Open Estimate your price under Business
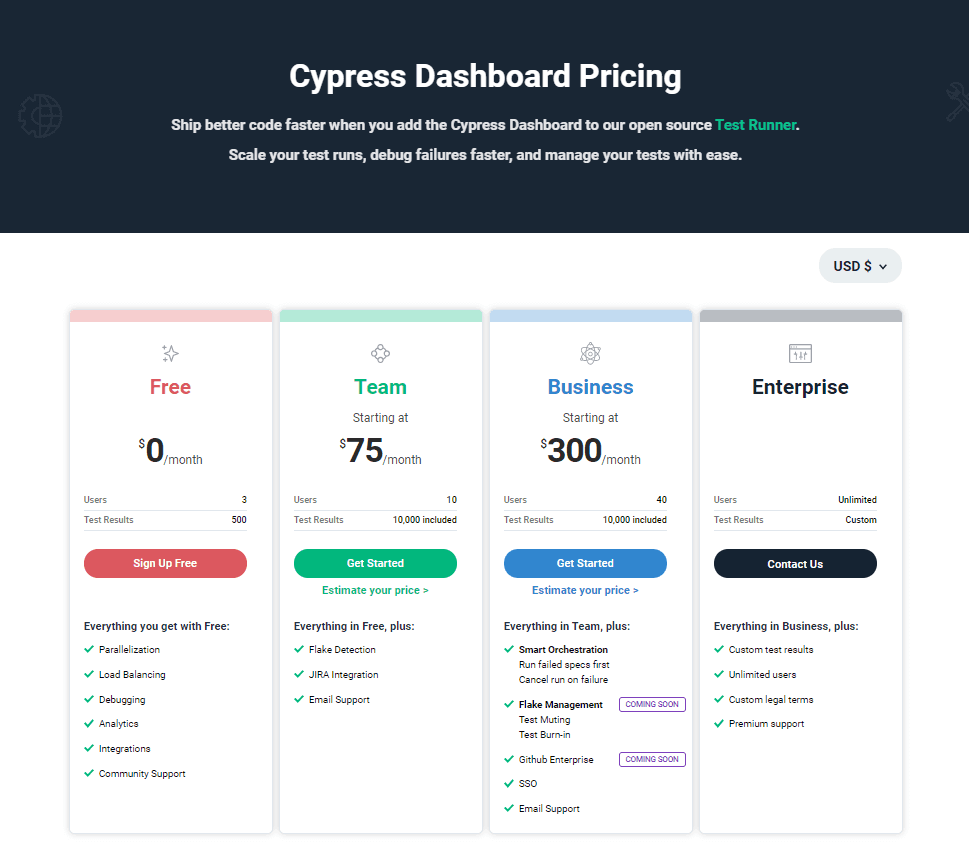Image resolution: width=969 pixels, height=867 pixels. point(585,591)
